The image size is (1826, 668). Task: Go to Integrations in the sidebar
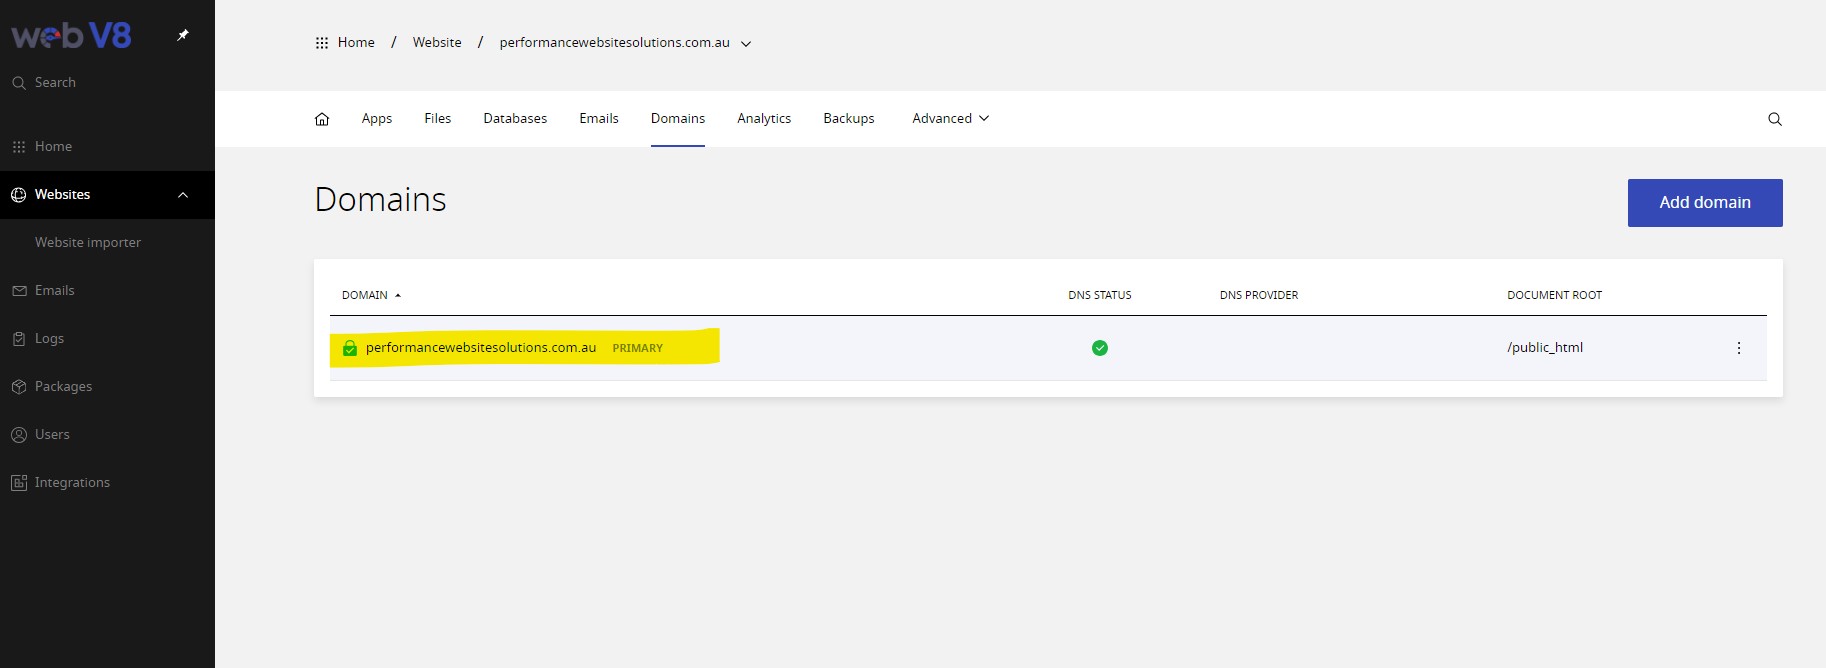[72, 483]
